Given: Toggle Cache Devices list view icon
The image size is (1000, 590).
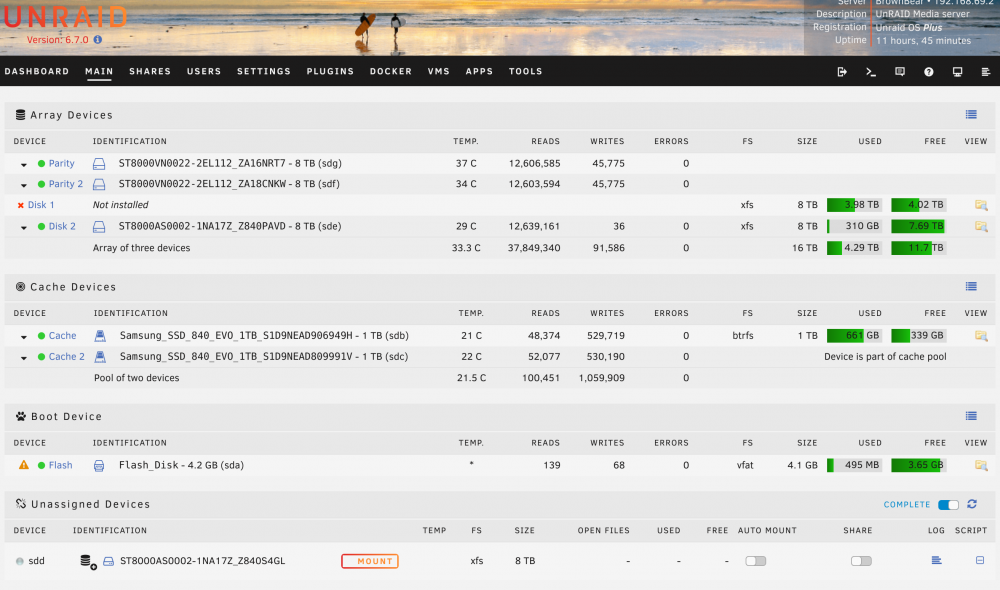Looking at the screenshot, I should pos(971,286).
